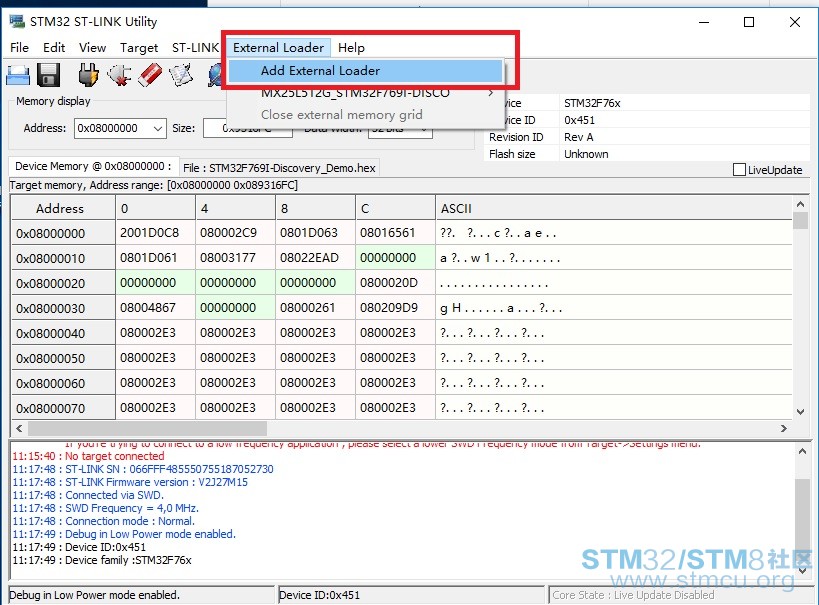Select cell 0801D063 in memory grid
The height and width of the screenshot is (605, 819).
point(315,232)
